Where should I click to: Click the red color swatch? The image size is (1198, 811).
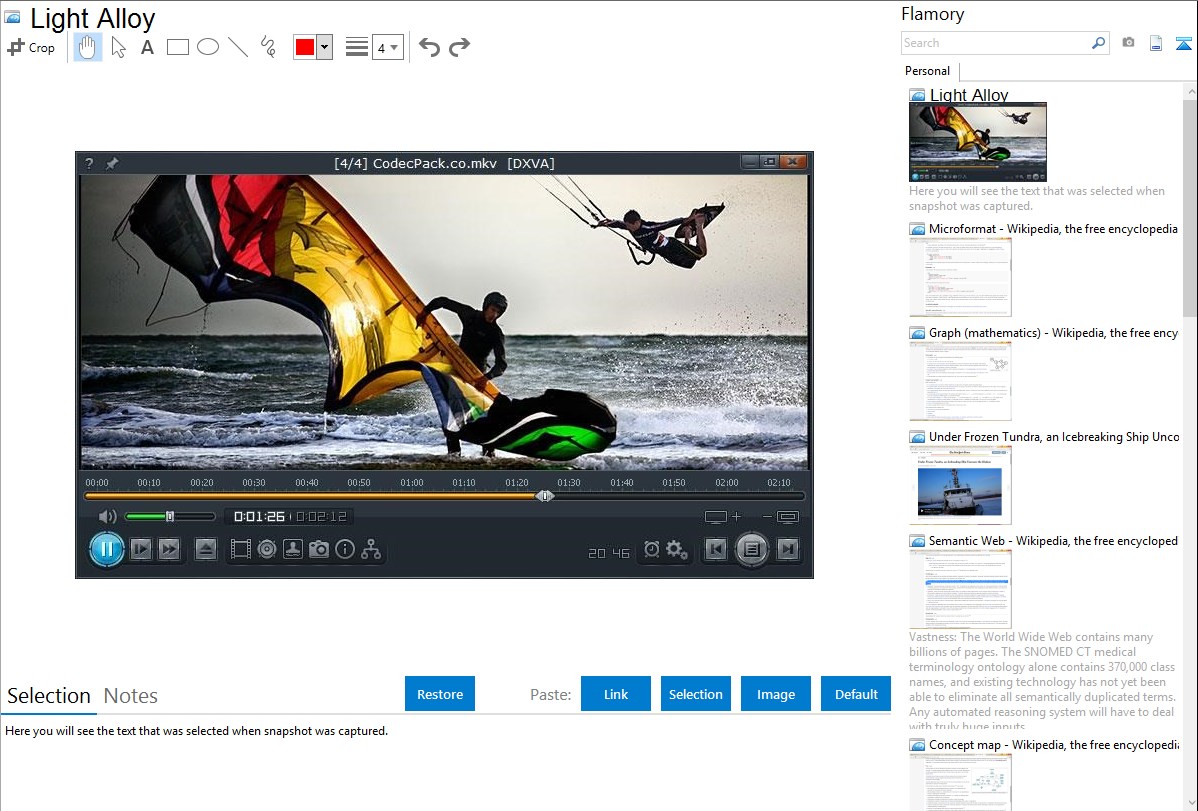click(x=305, y=47)
